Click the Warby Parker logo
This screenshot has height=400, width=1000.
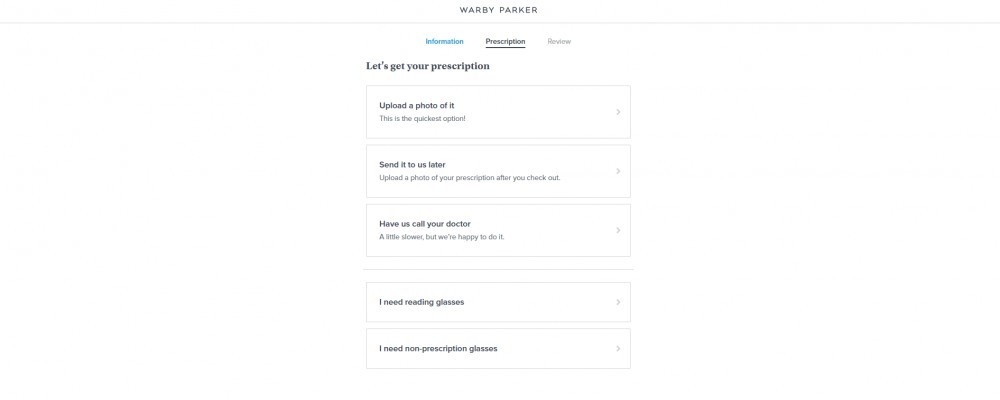(x=498, y=10)
